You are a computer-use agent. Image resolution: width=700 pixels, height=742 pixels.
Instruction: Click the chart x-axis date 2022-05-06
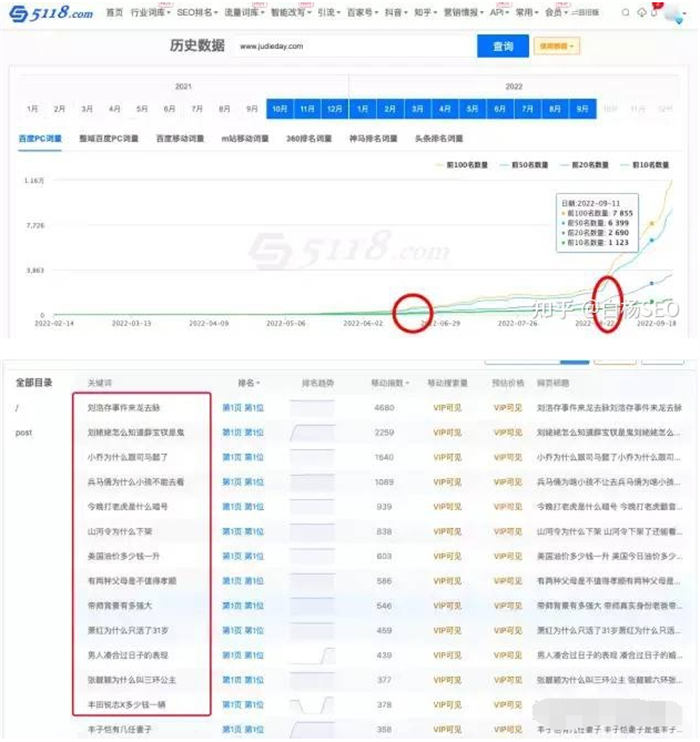[x=286, y=323]
